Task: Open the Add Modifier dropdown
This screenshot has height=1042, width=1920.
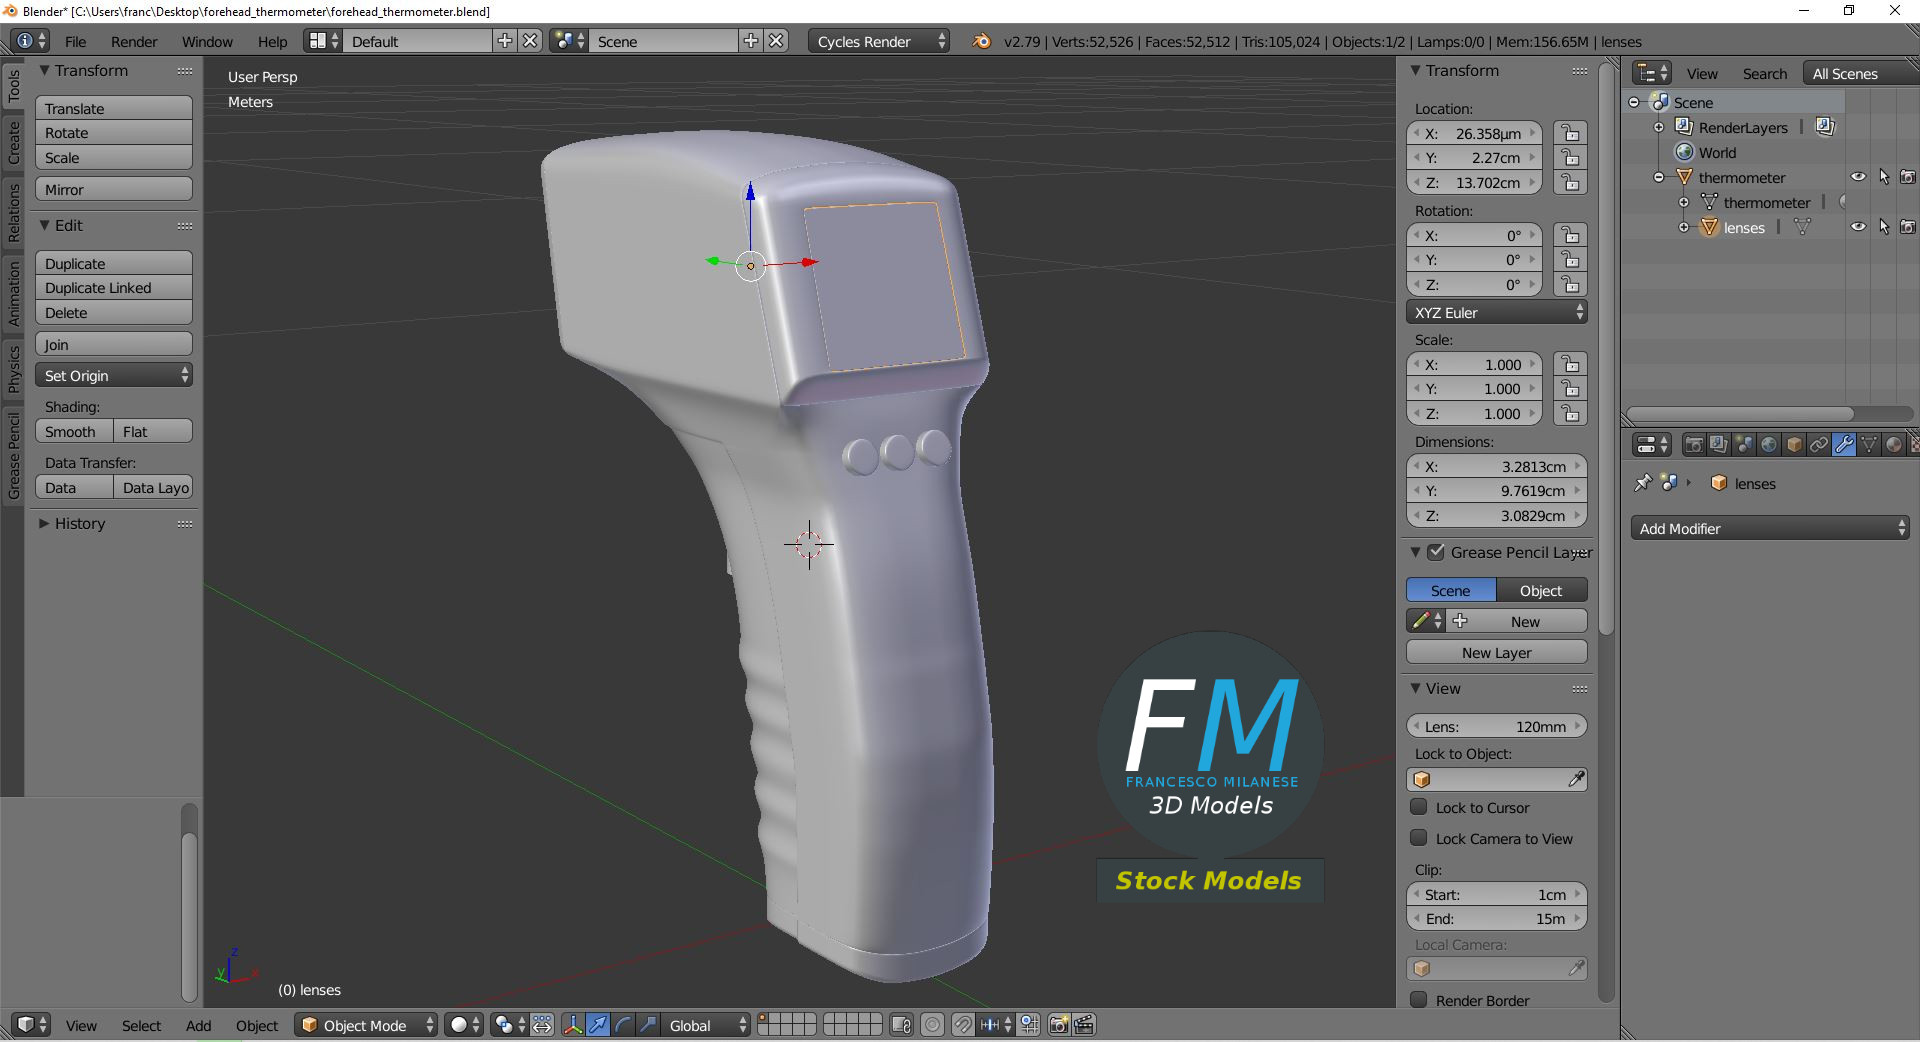Action: coord(1770,528)
